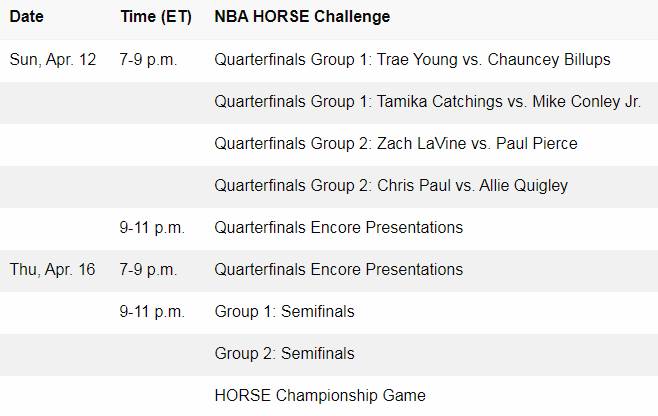Screen dimensions: 658x416
Task: Select the Group 2: Semifinals entry
Action: click(x=284, y=353)
